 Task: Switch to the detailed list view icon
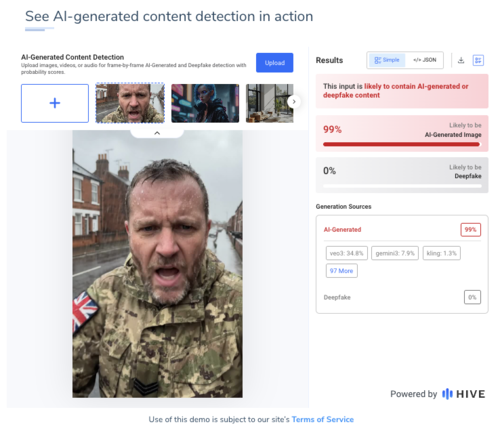(x=478, y=60)
